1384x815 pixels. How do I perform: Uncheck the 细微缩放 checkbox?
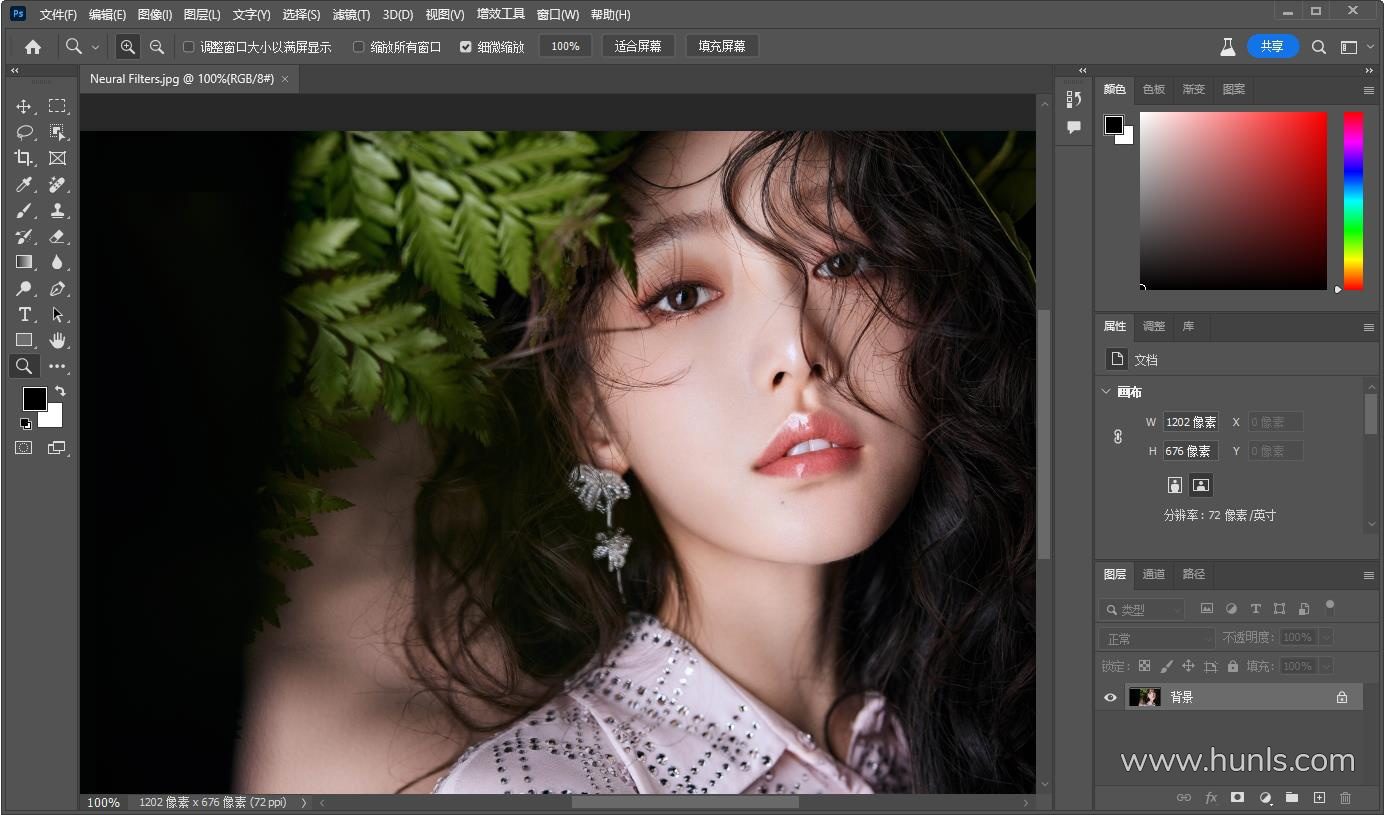[x=465, y=46]
